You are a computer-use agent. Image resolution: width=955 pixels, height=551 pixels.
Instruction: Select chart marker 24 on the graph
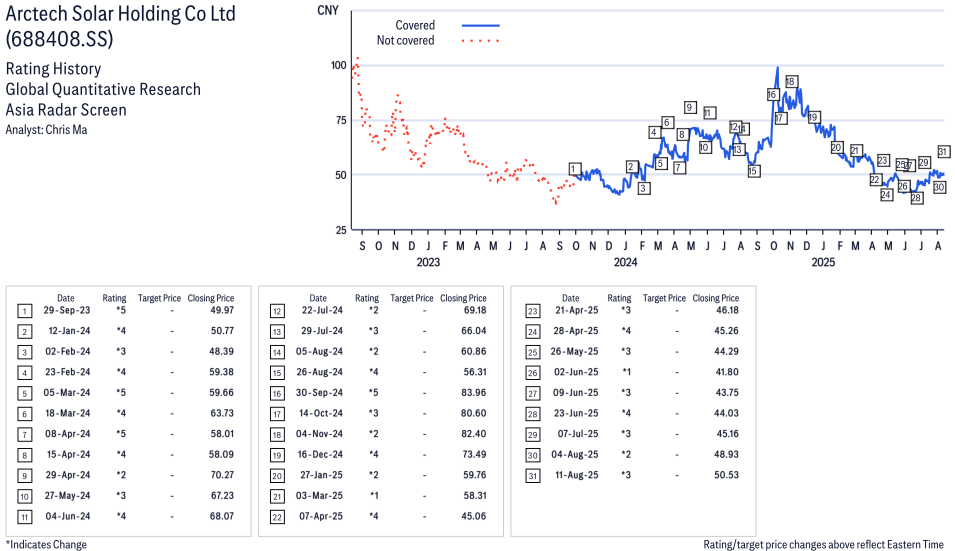coord(886,195)
